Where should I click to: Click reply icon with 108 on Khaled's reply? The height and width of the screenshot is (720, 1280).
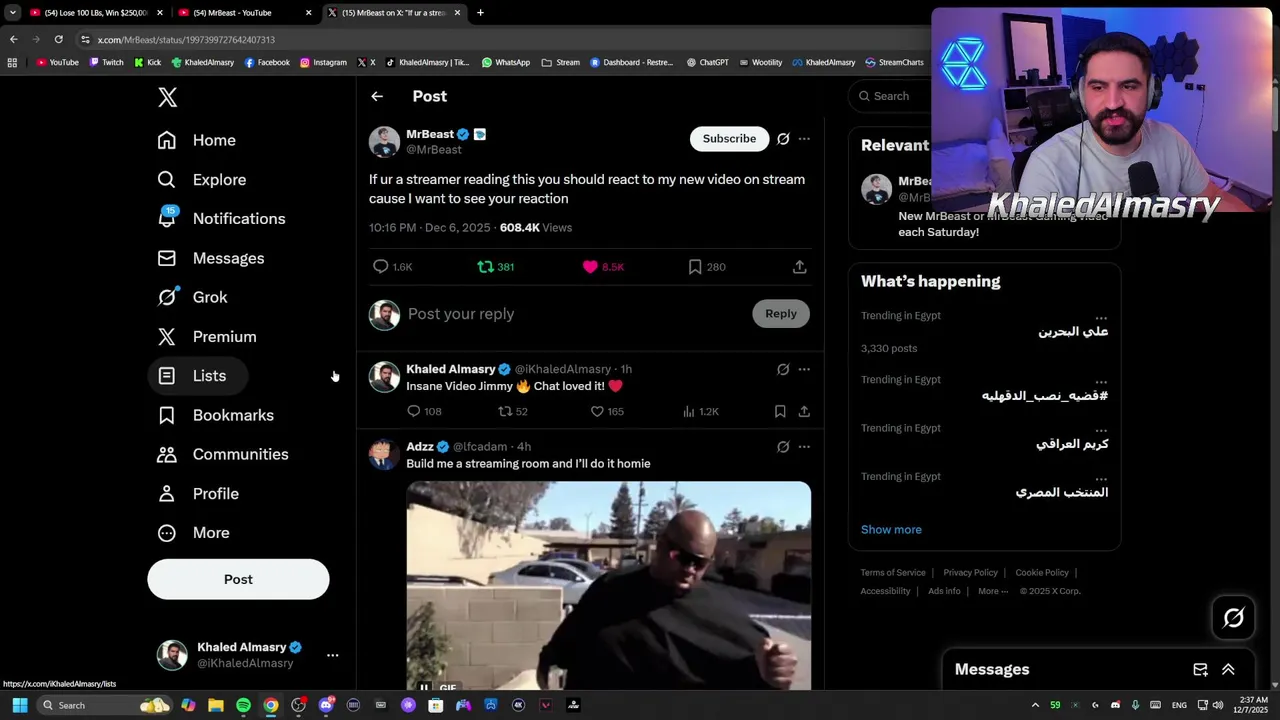414,411
